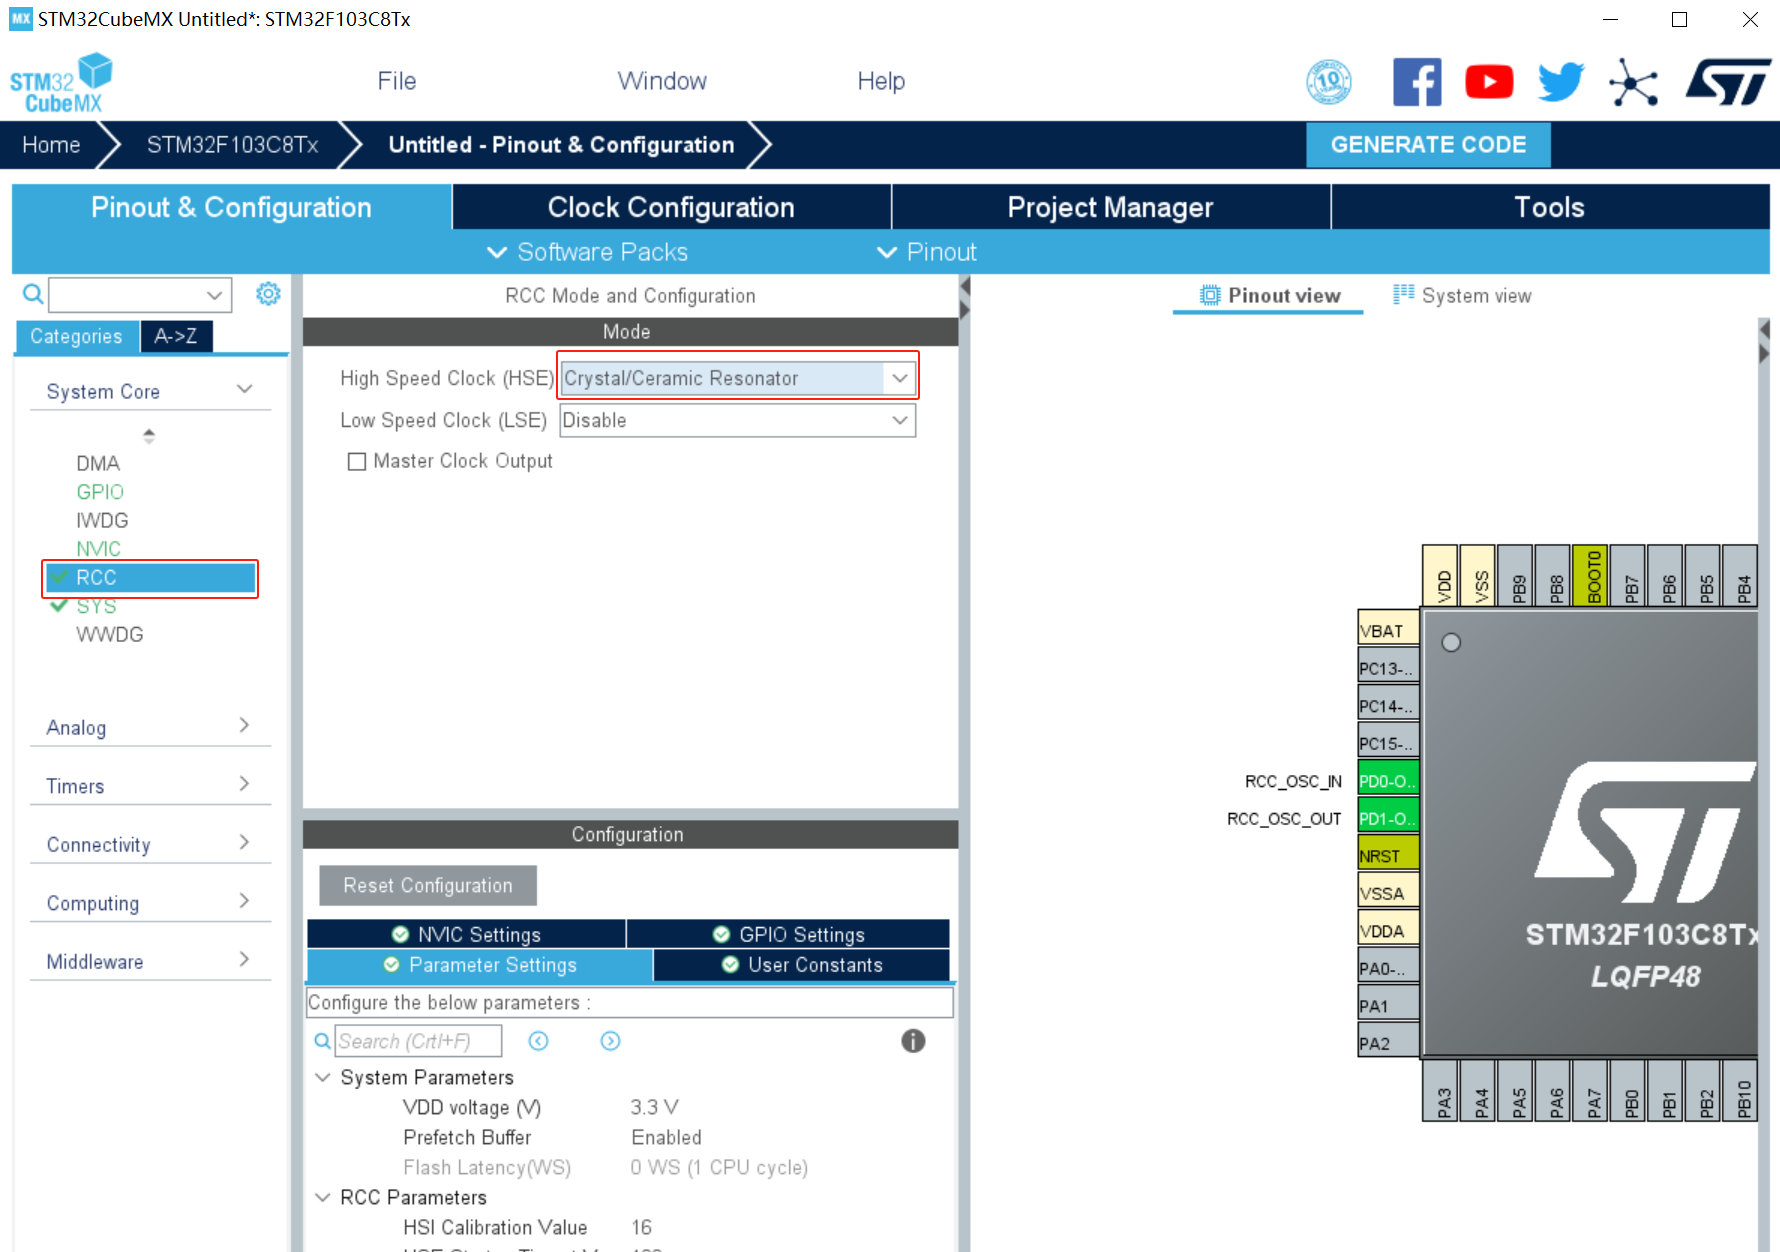This screenshot has width=1780, height=1252.
Task: Open the Facebook icon link
Action: (x=1417, y=82)
